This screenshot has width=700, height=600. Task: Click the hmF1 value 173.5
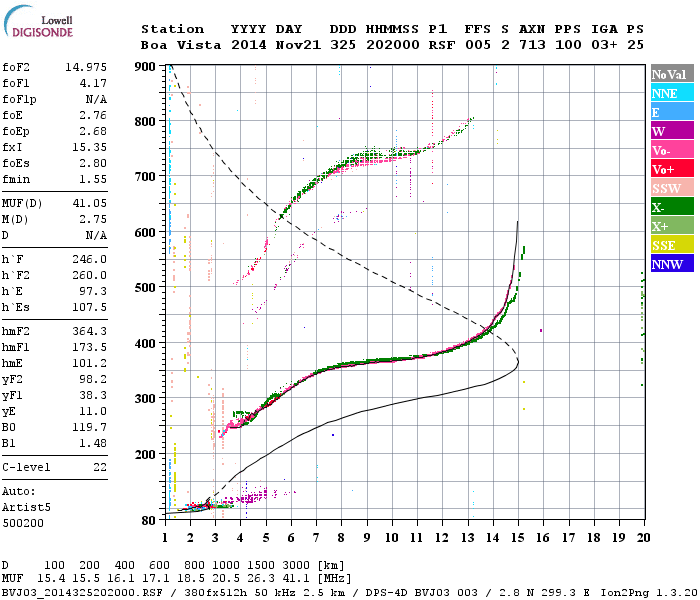(90, 347)
